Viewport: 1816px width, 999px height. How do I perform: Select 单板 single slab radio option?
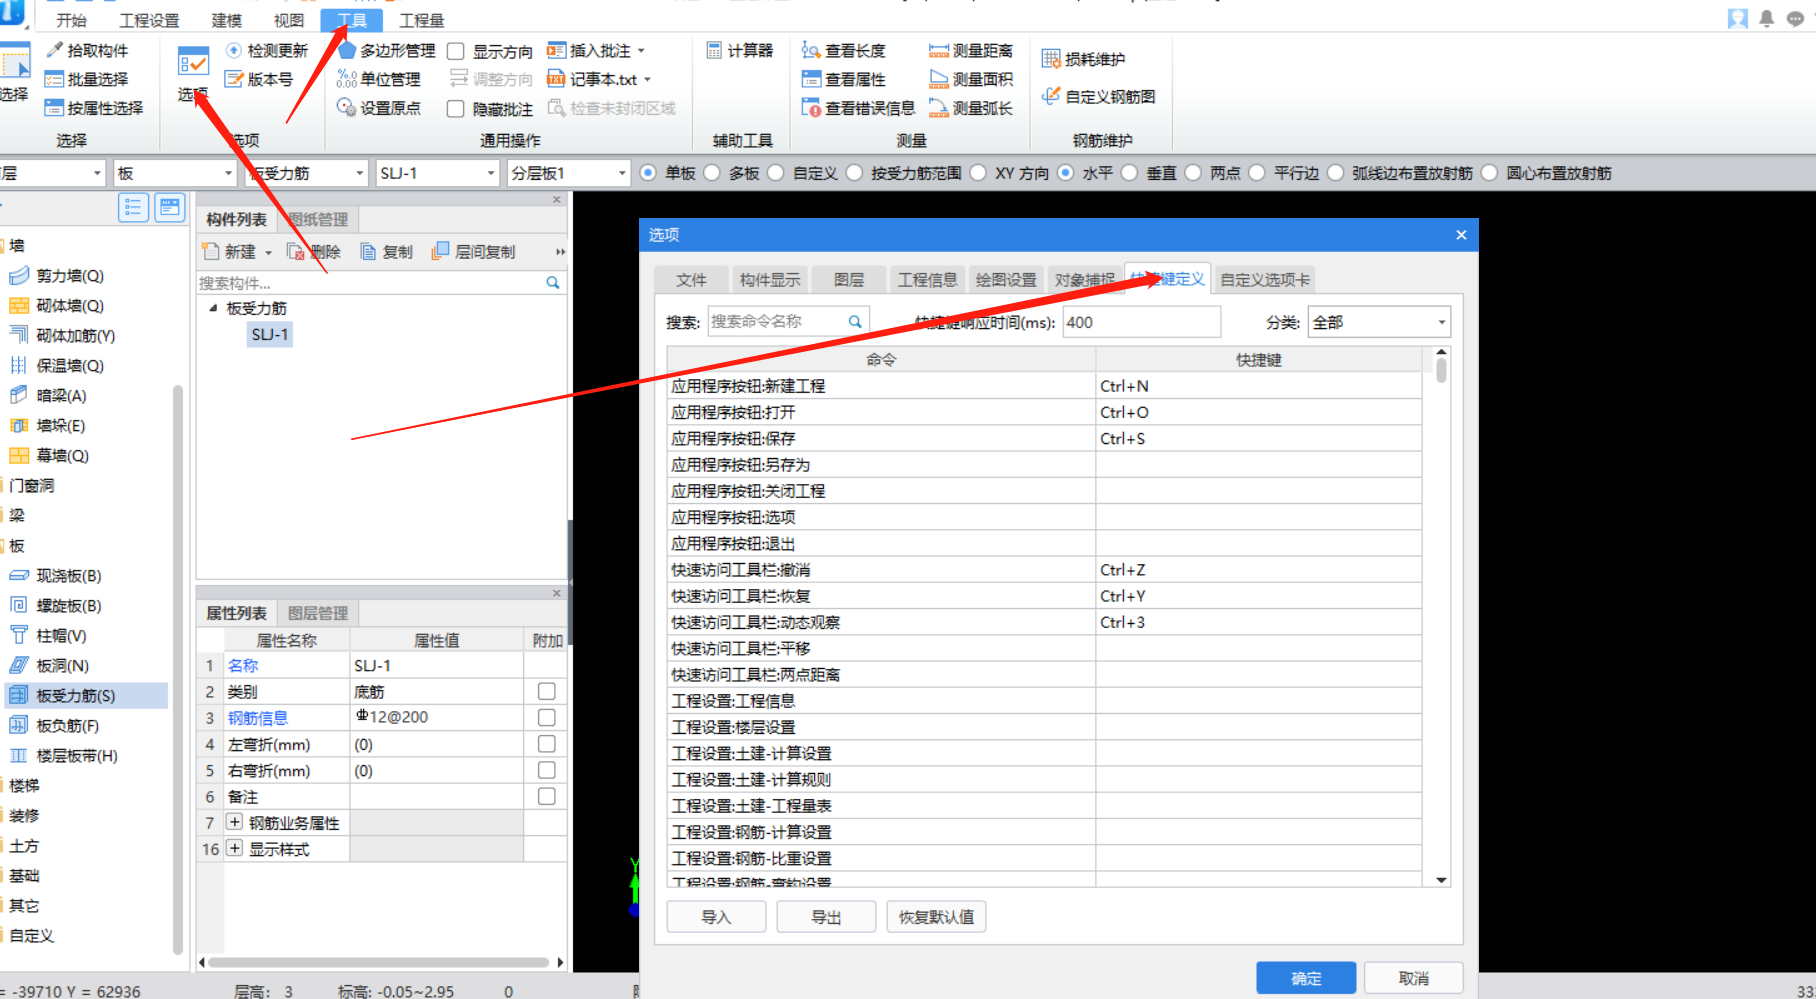click(x=648, y=173)
